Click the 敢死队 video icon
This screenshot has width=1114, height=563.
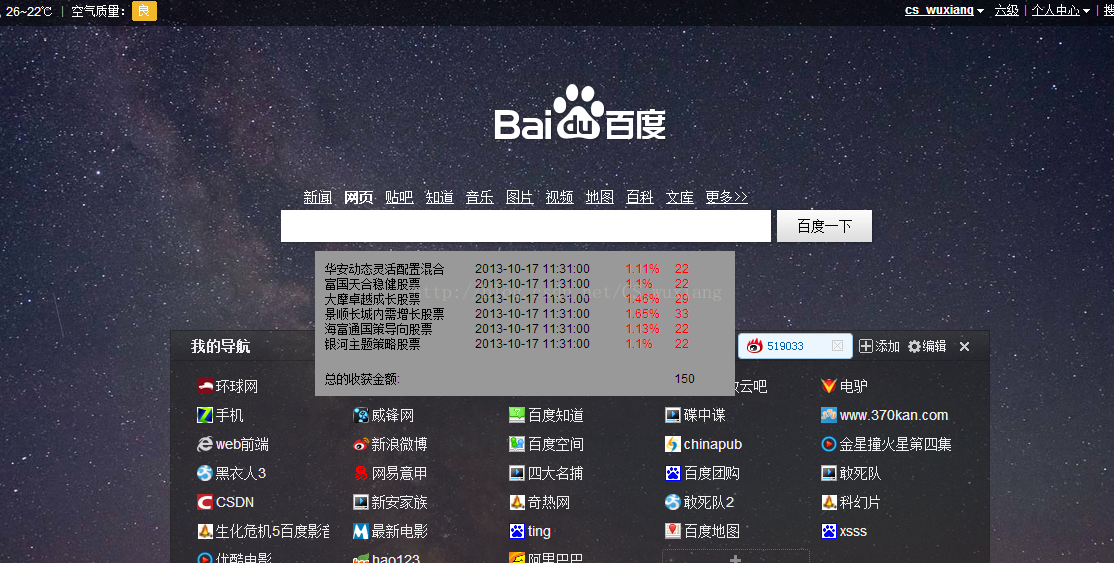(828, 473)
